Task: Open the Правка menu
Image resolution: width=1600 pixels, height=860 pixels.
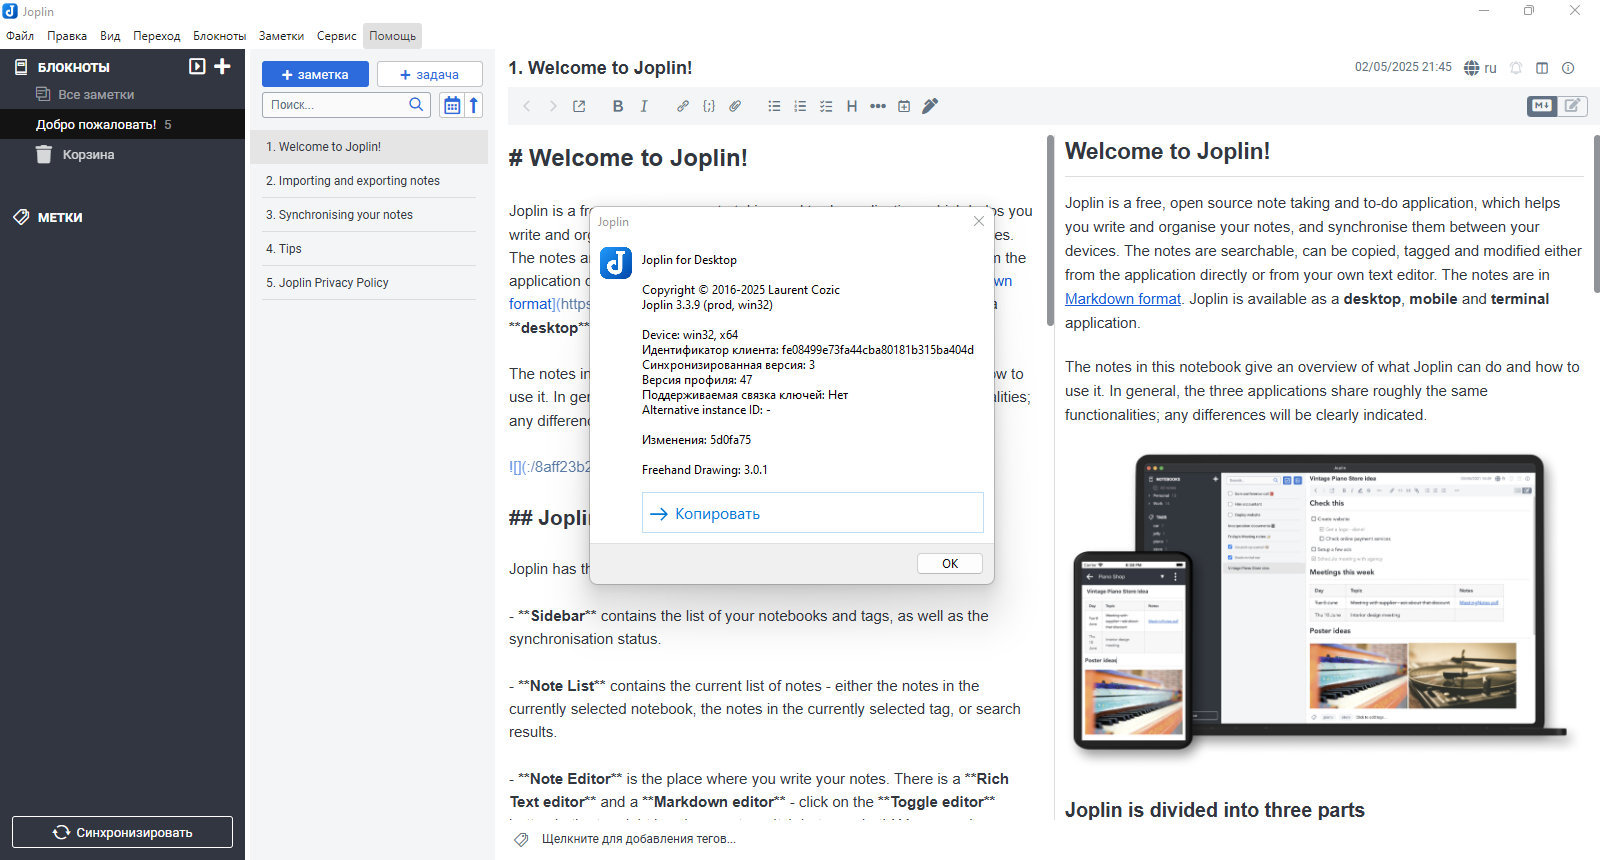Action: (x=67, y=36)
